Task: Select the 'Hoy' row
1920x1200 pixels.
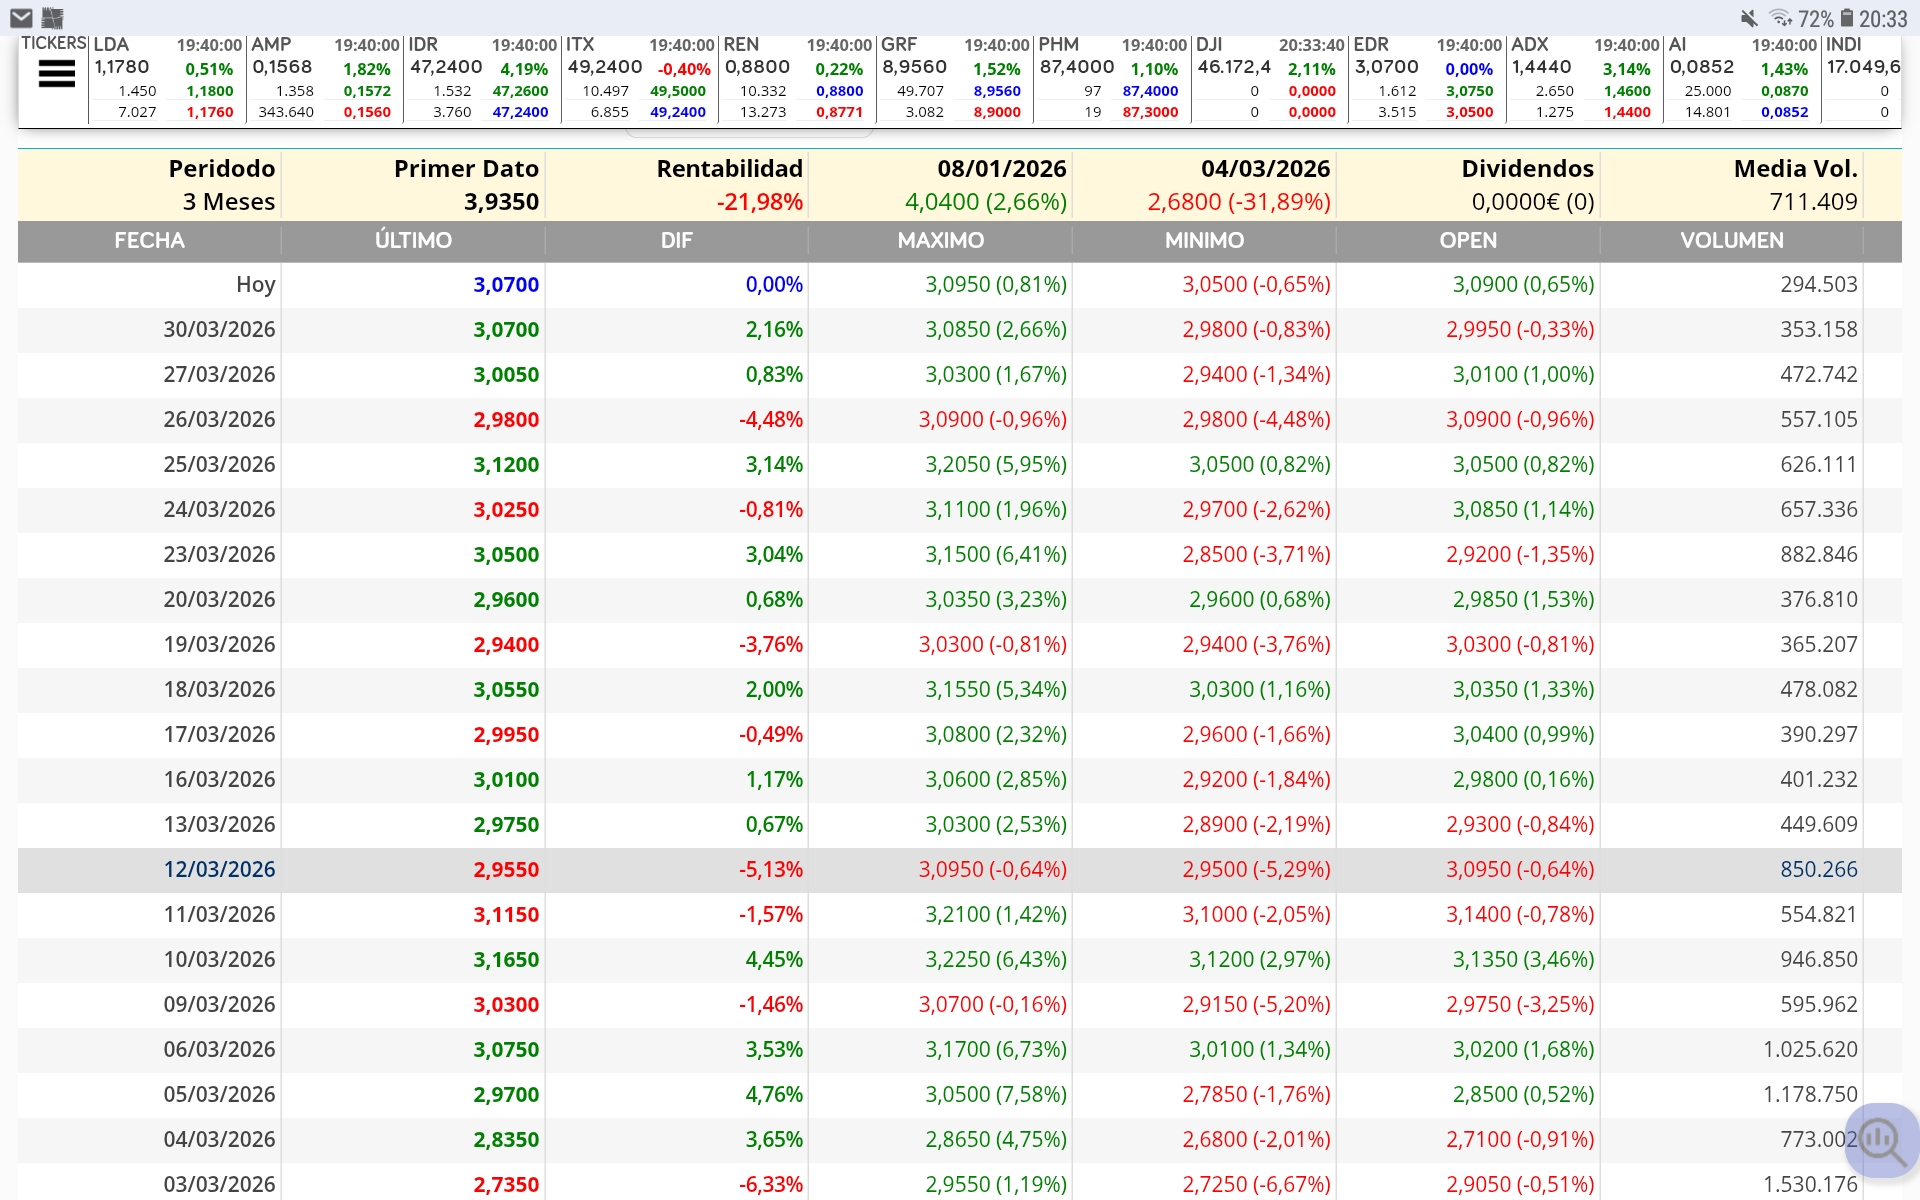Action: point(960,285)
